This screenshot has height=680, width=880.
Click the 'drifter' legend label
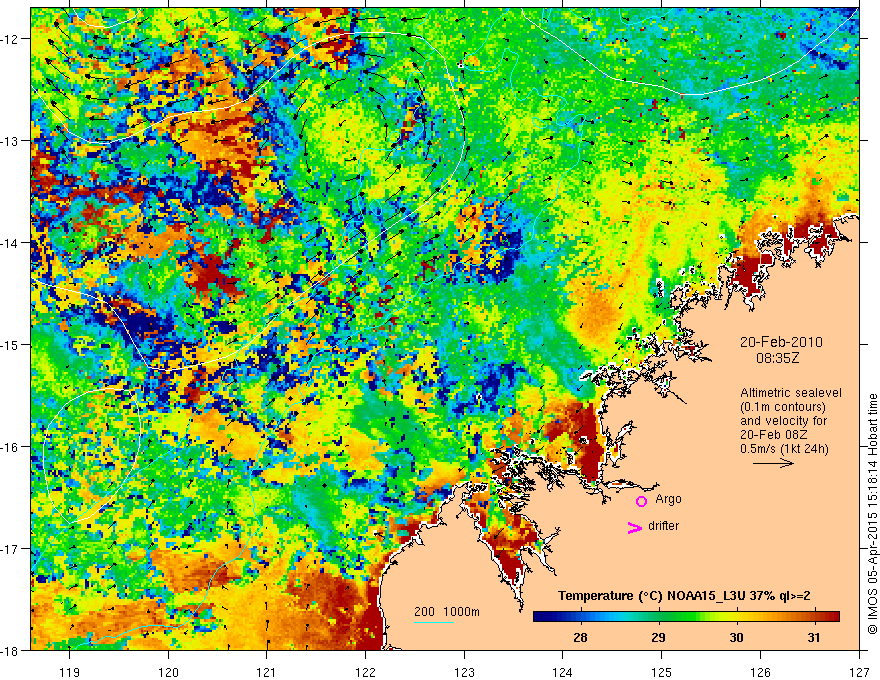click(x=663, y=526)
